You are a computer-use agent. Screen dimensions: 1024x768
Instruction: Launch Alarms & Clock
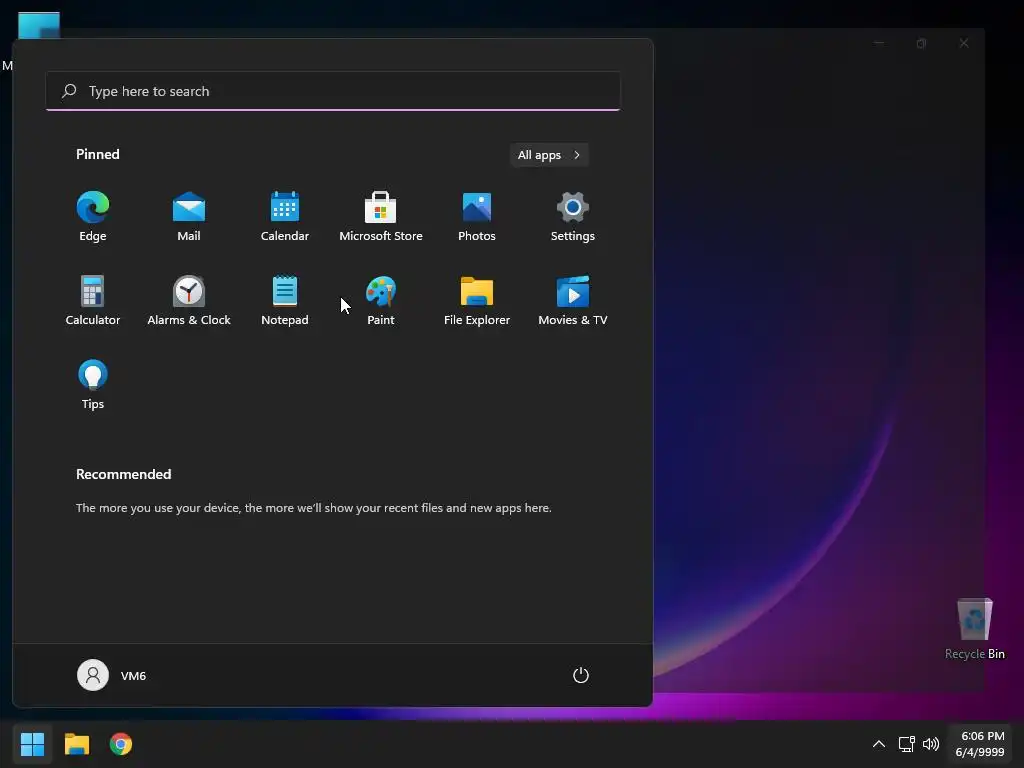[x=189, y=300]
